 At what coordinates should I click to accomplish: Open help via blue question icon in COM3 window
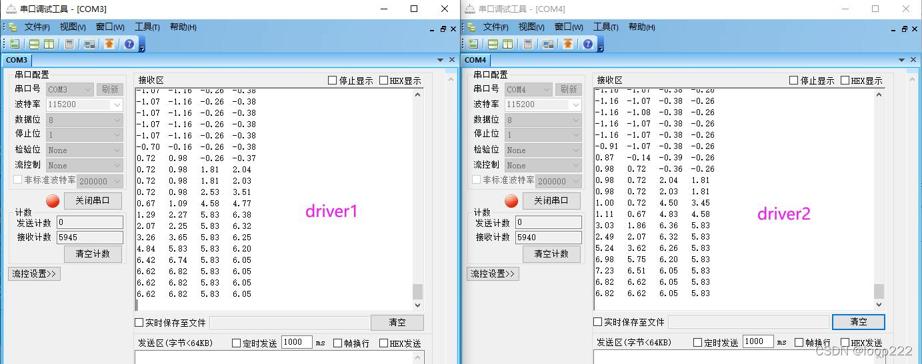pos(129,44)
